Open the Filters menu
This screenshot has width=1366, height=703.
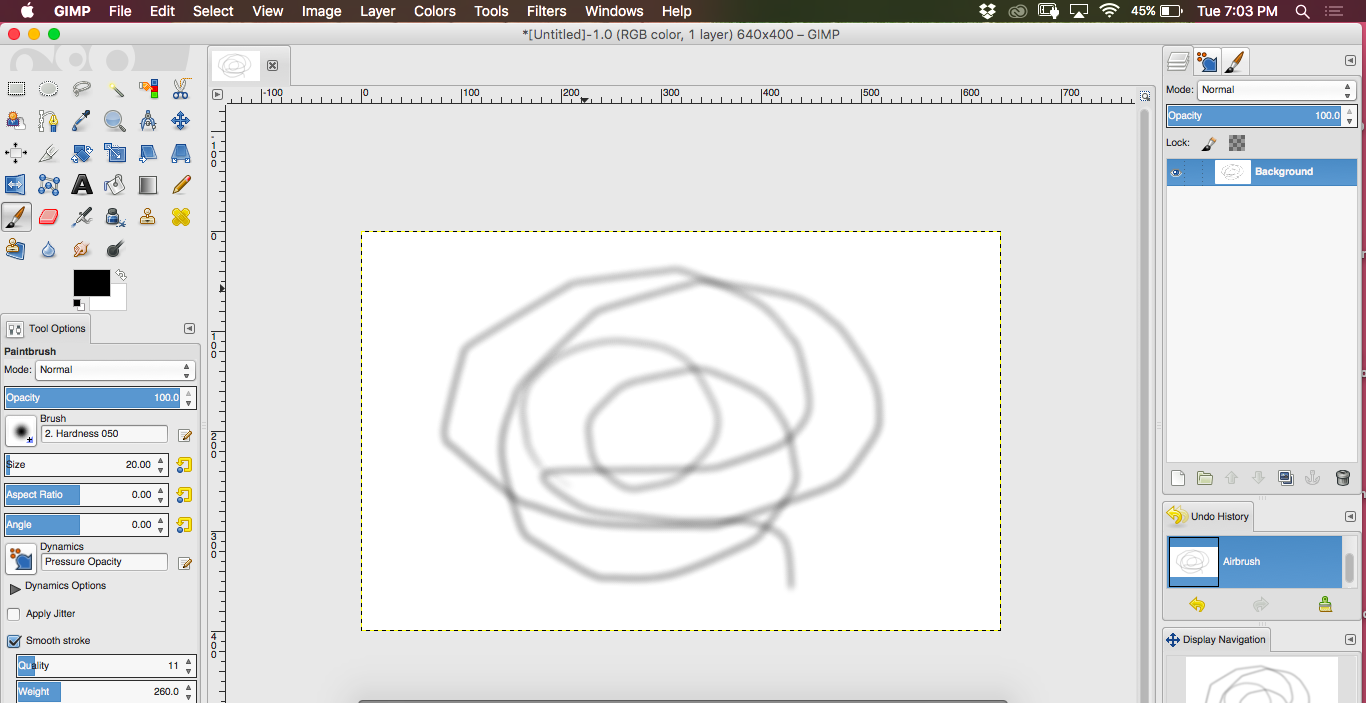(546, 11)
